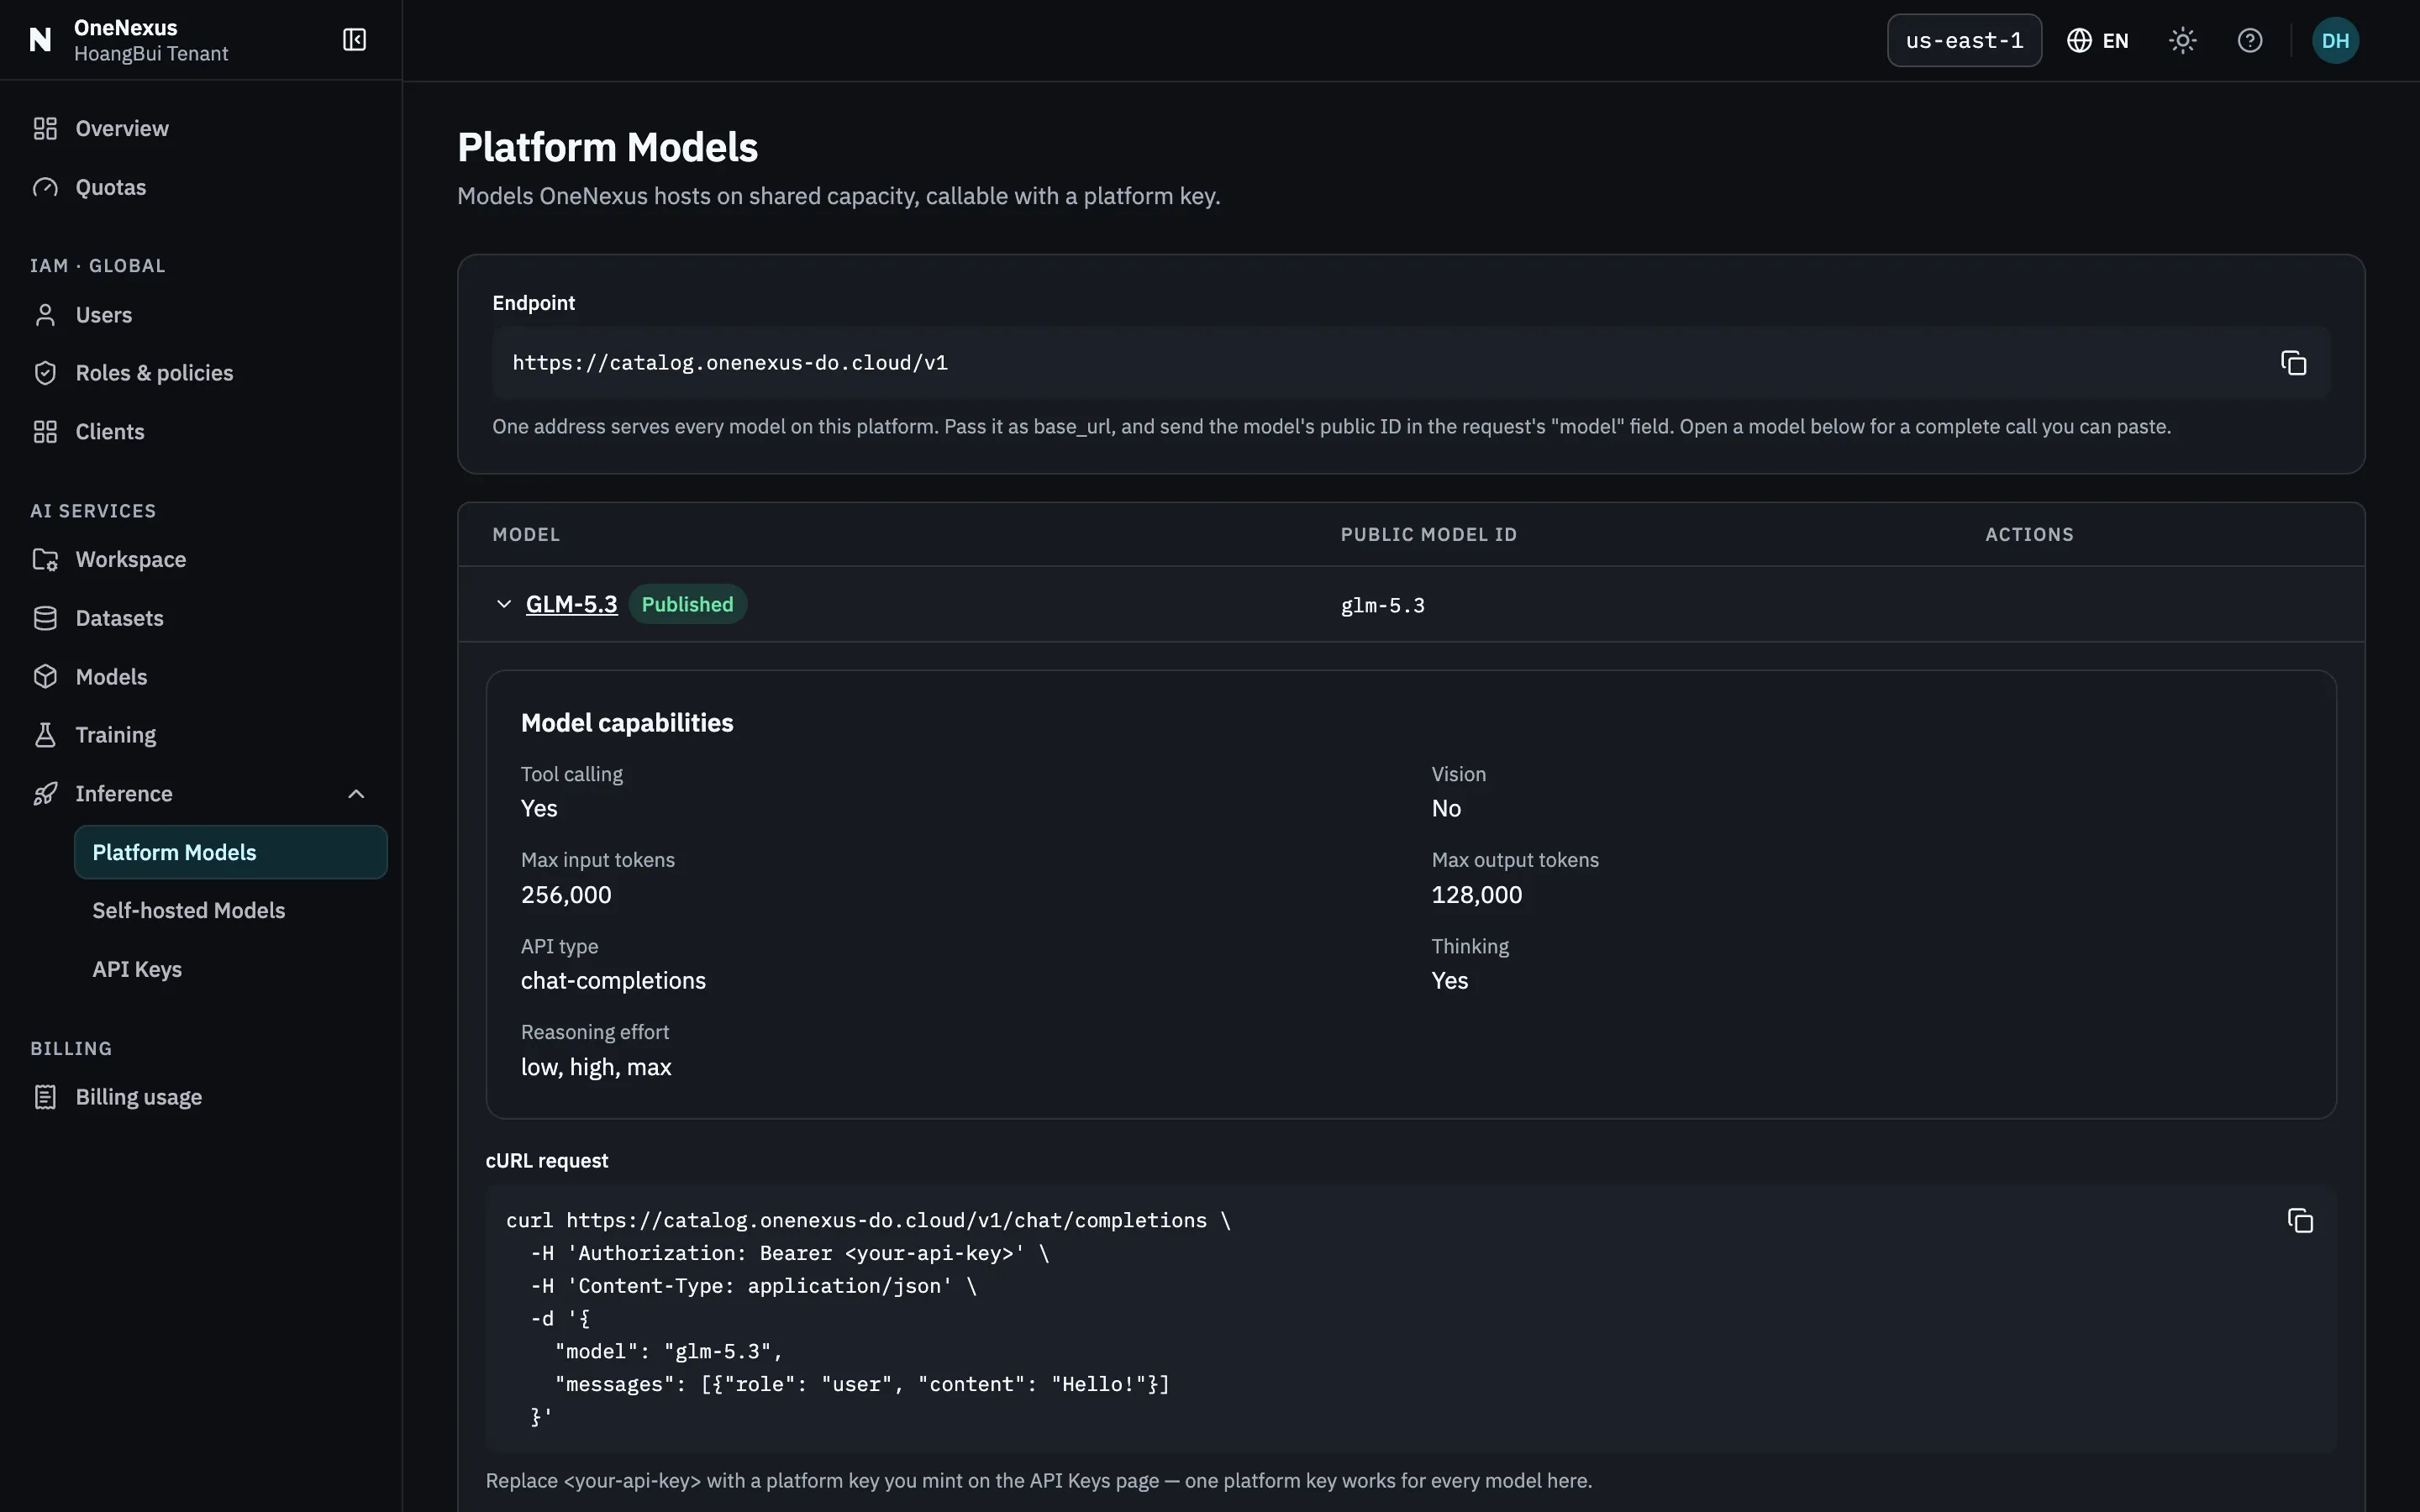
Task: Click the endpoint URL text
Action: 730,363
